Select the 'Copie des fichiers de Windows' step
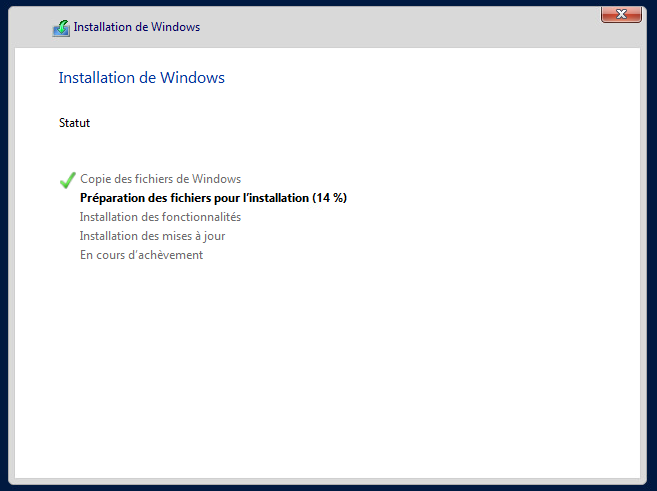Viewport: 657px width, 491px height. click(x=160, y=179)
